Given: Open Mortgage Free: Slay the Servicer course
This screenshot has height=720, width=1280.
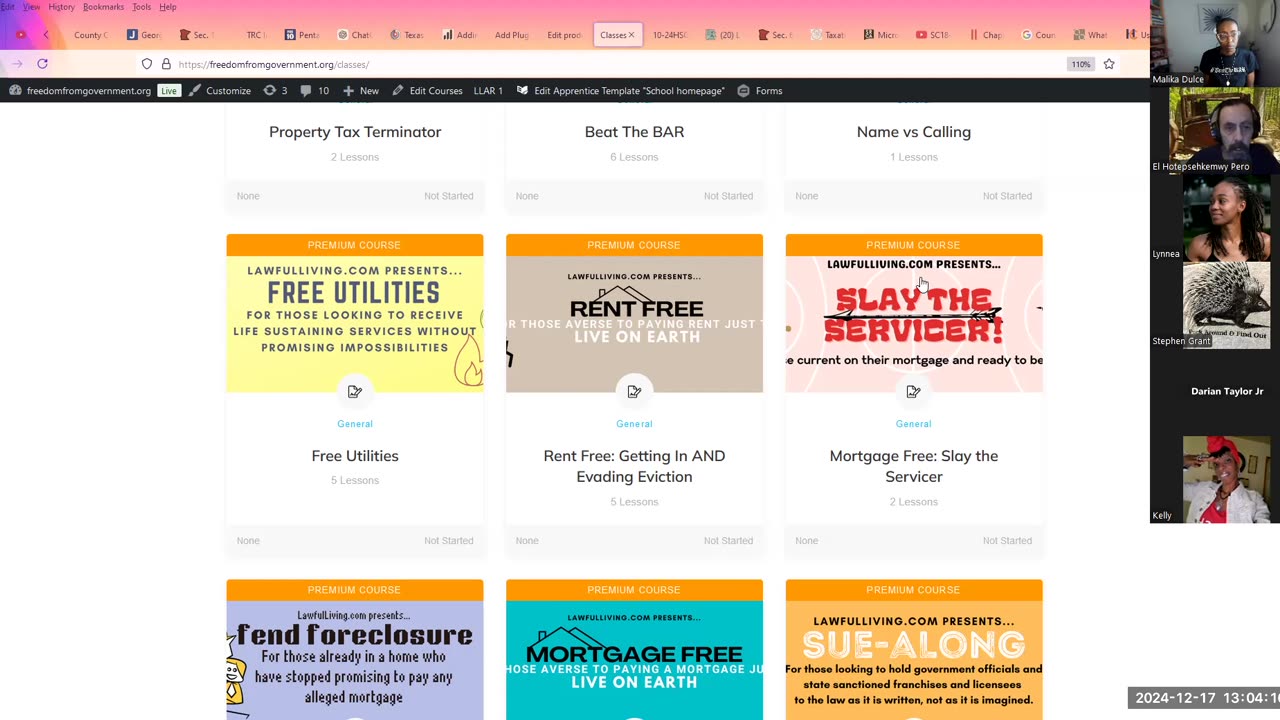Looking at the screenshot, I should tap(913, 466).
